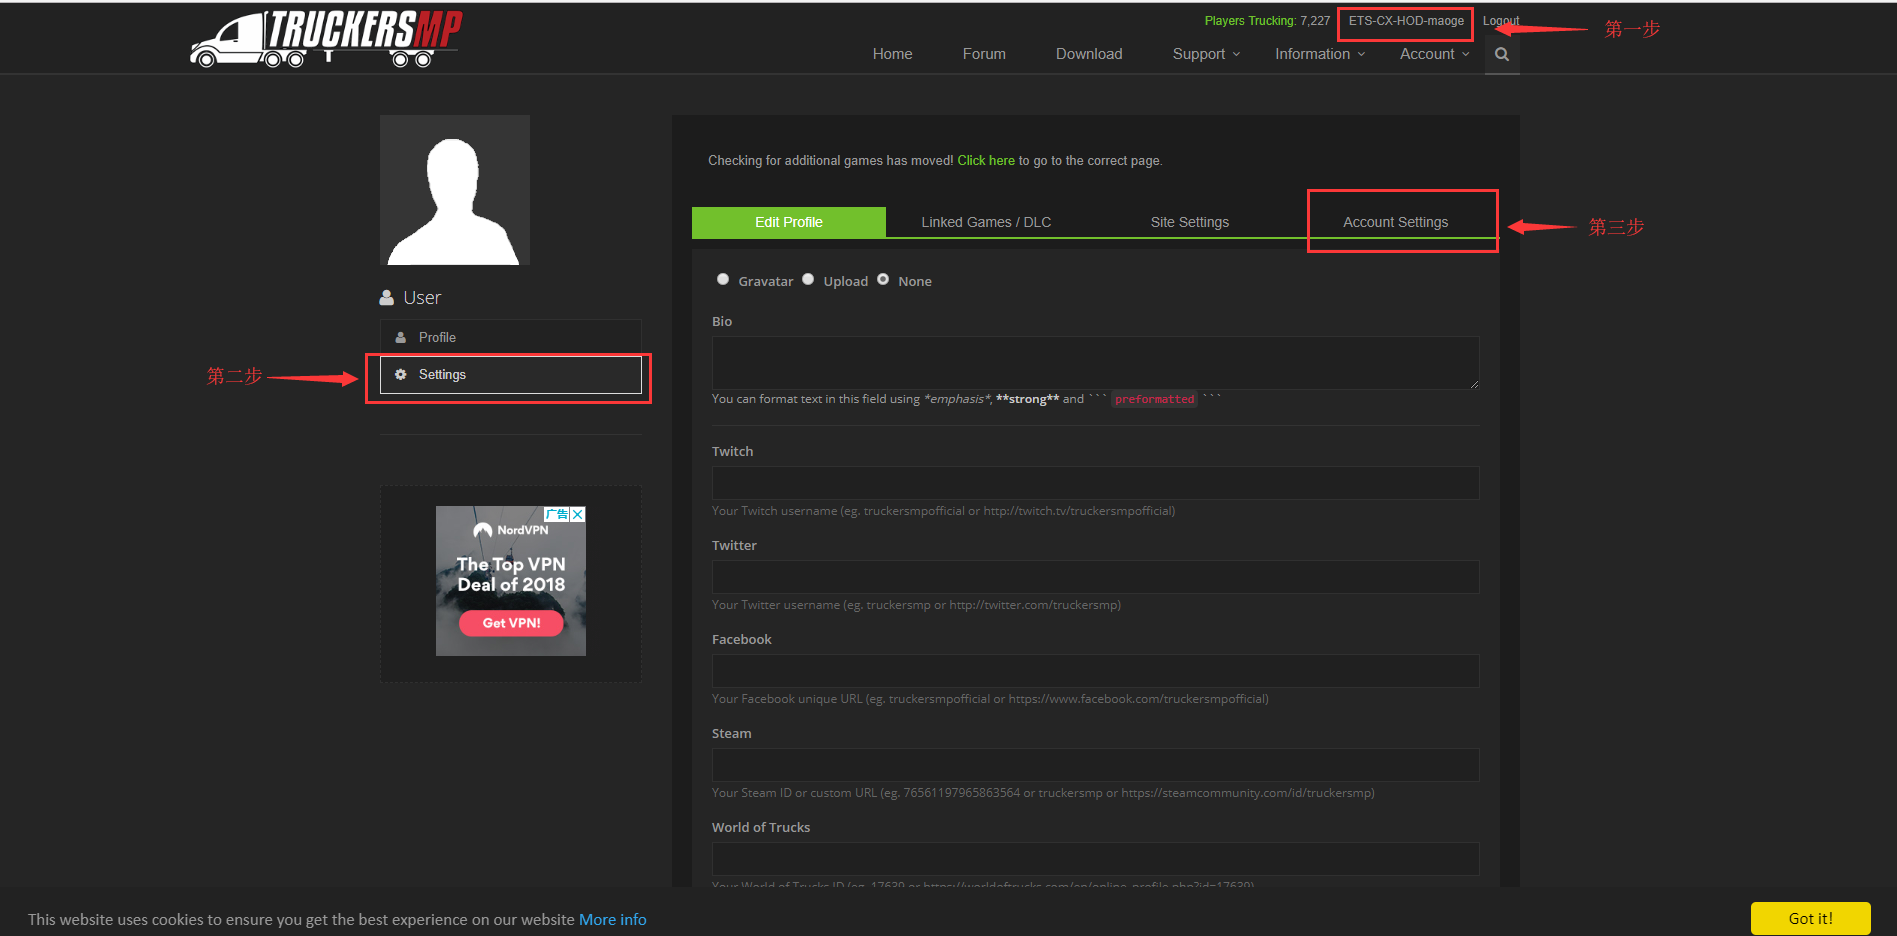Switch to the Edit Profile tab
Image resolution: width=1897 pixels, height=936 pixels.
coord(789,222)
